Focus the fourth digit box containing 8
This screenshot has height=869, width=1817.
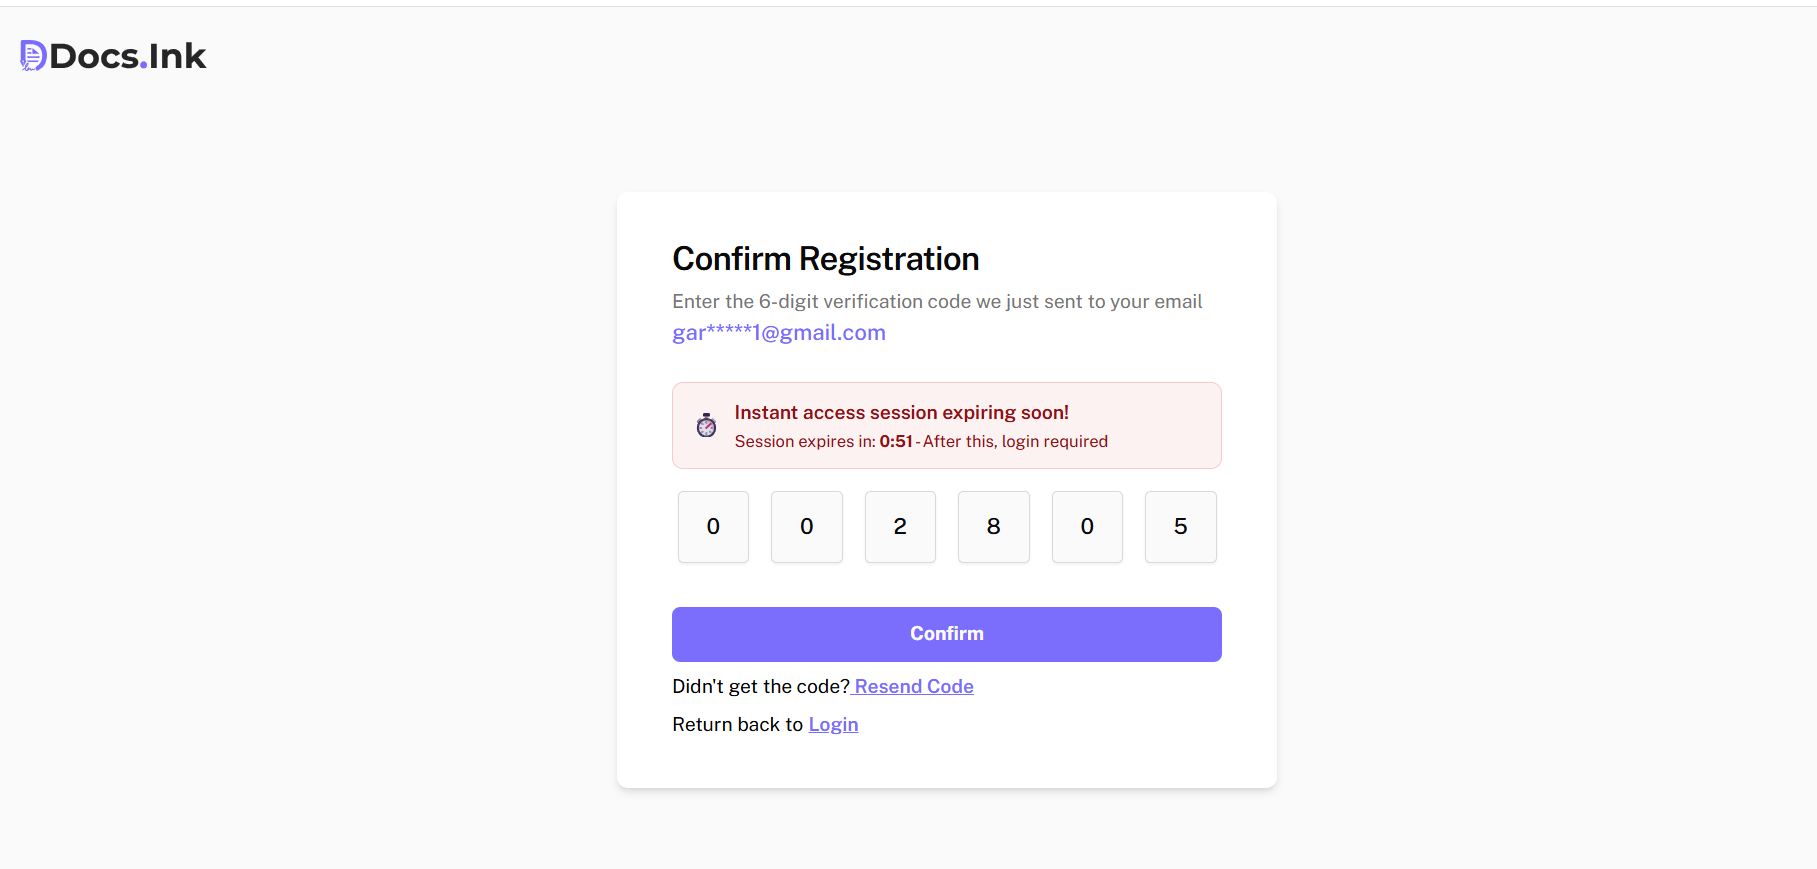(x=993, y=527)
